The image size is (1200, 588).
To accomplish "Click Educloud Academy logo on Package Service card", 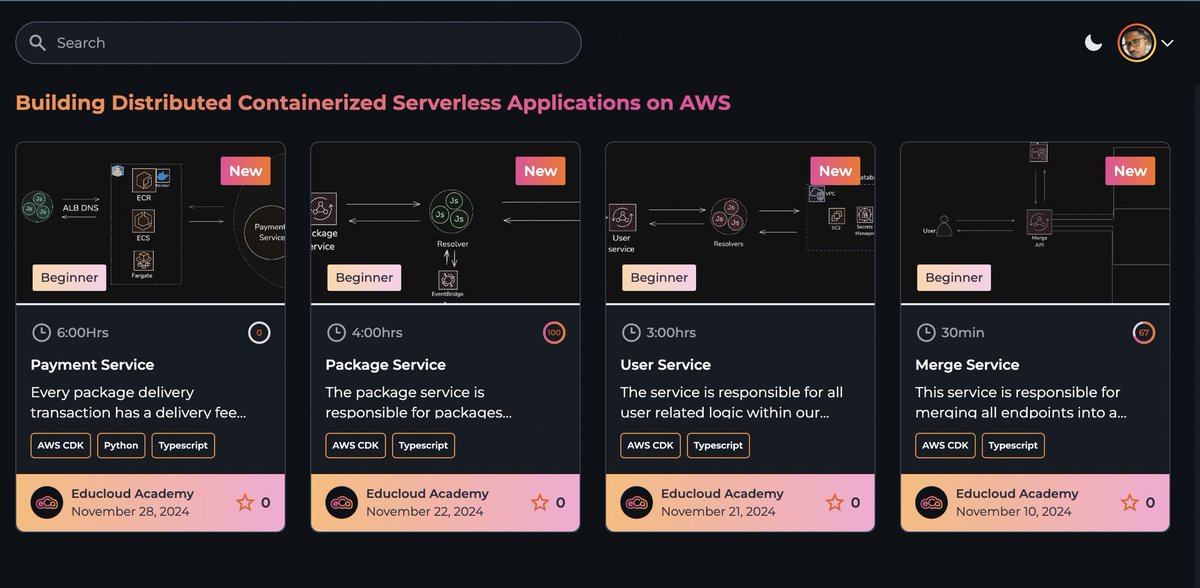I will [x=342, y=502].
